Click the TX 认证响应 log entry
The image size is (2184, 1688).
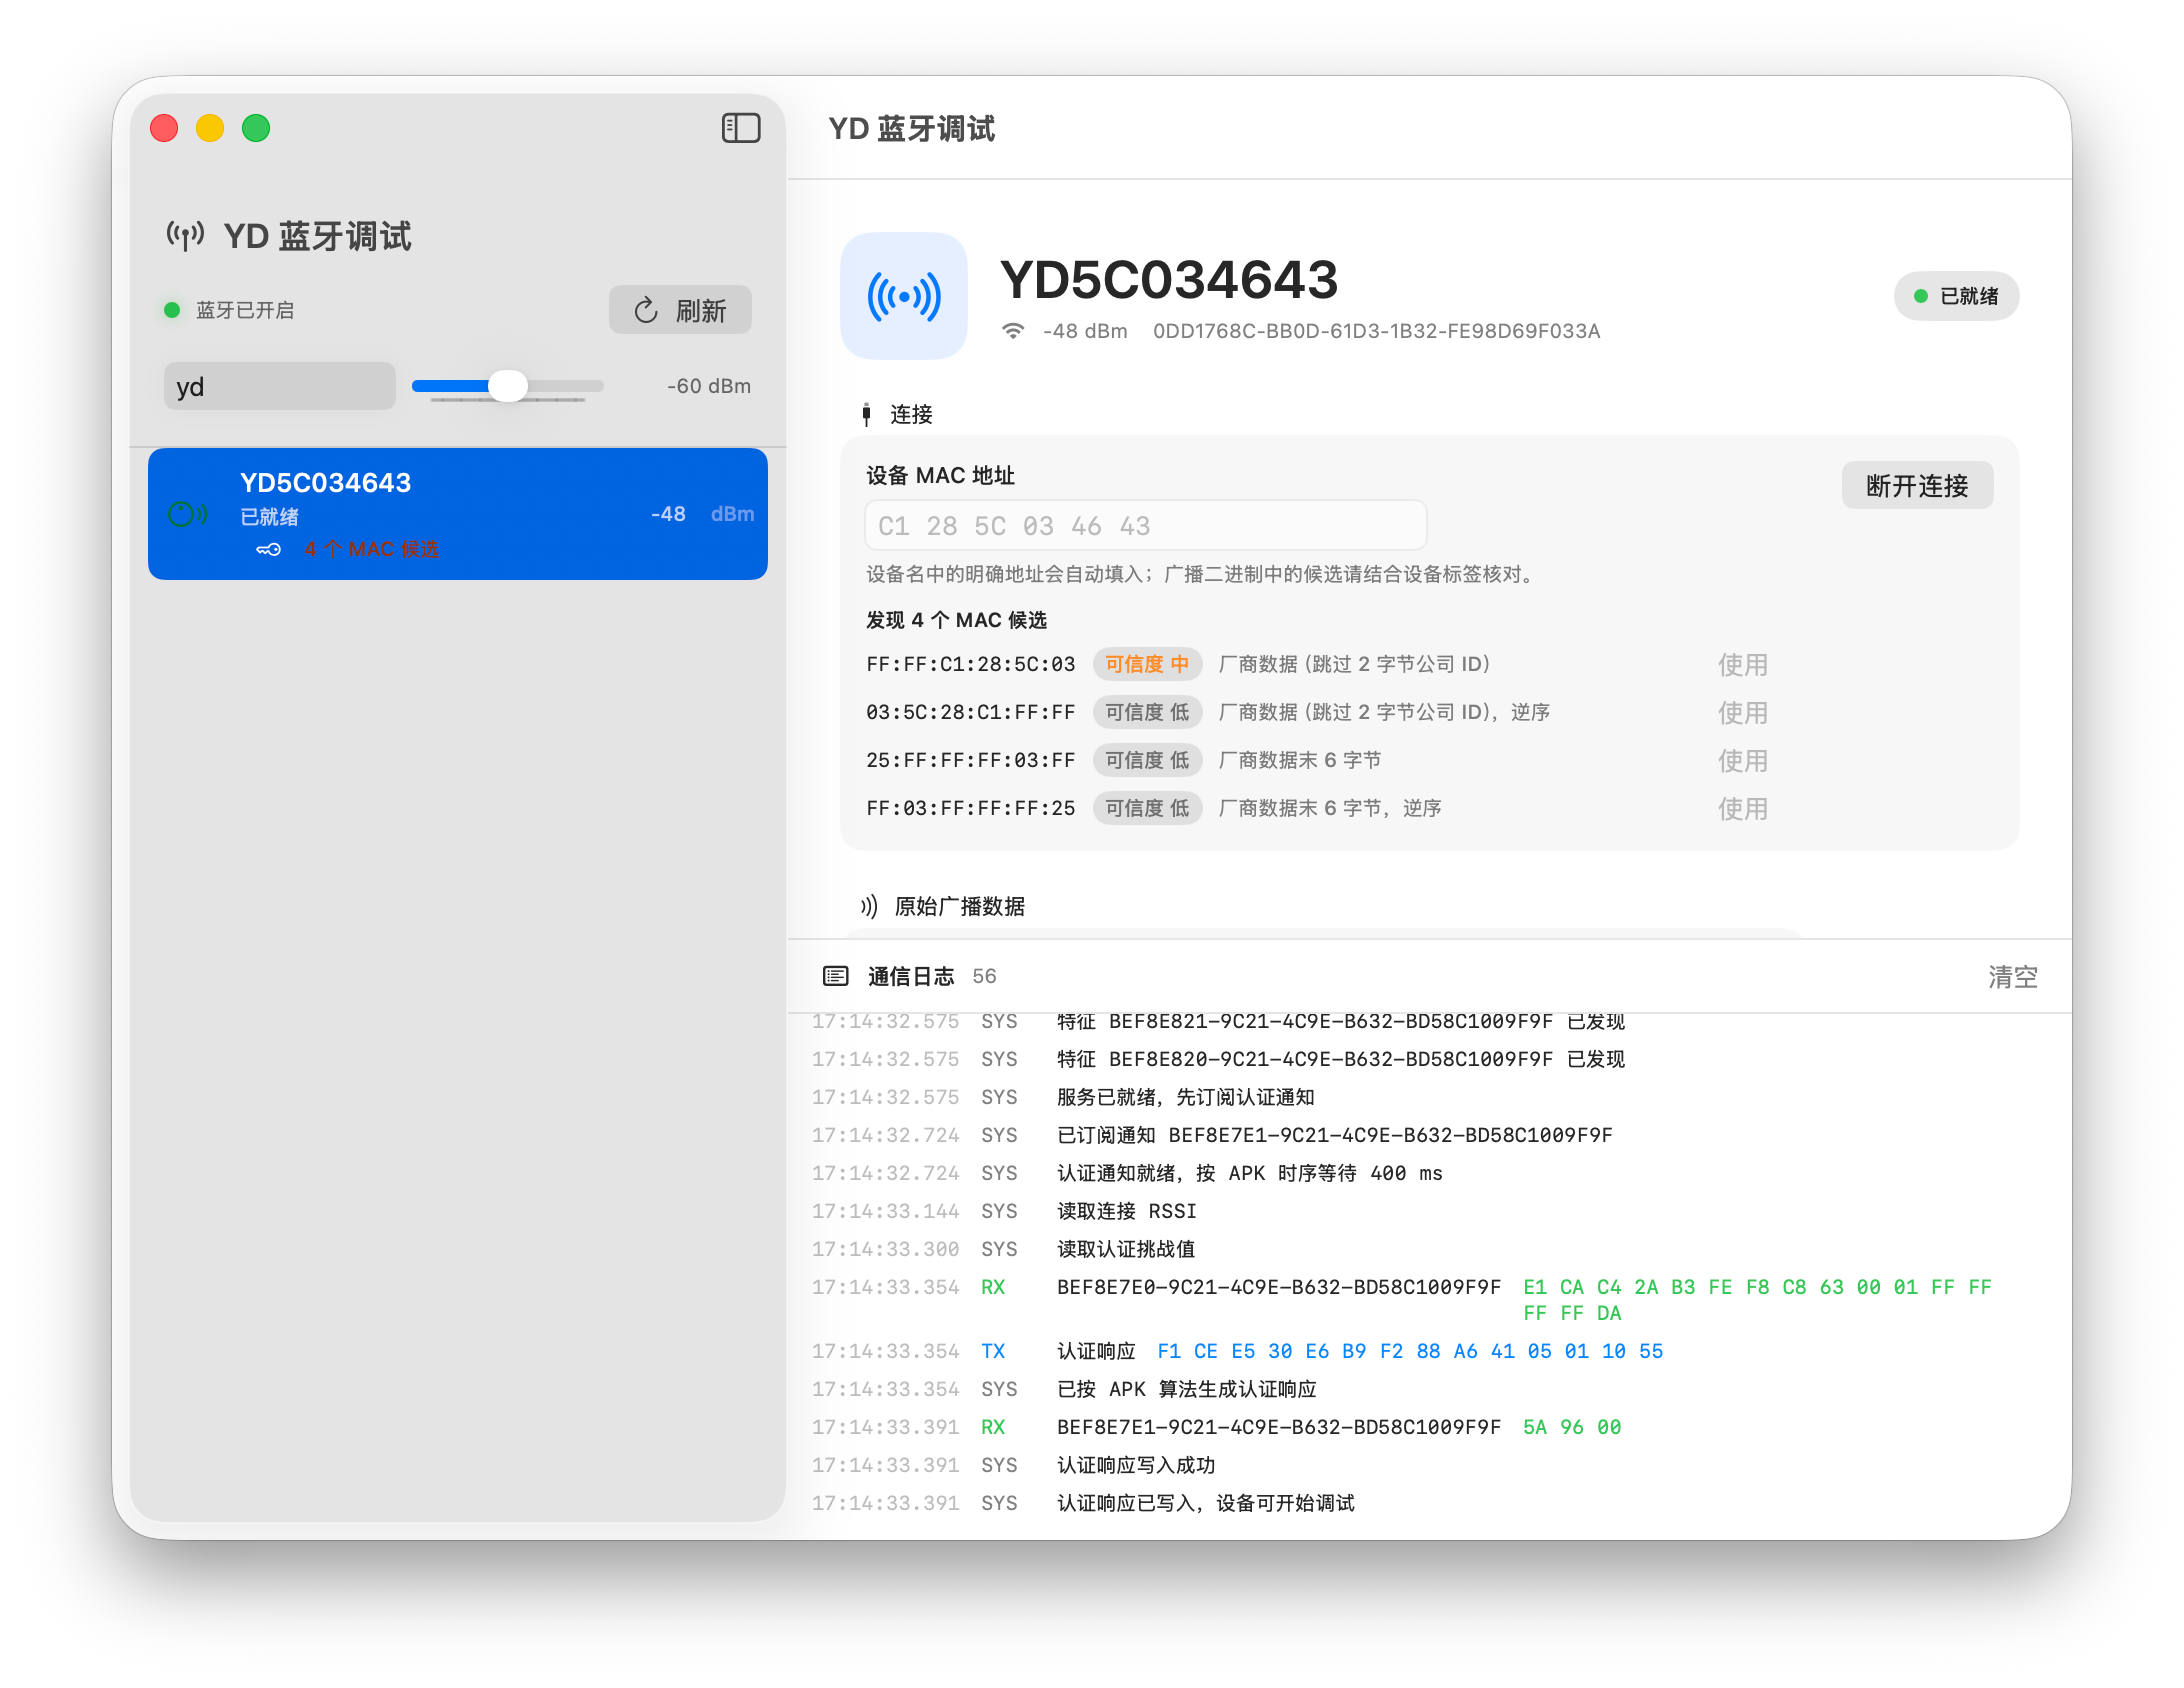click(1430, 1351)
